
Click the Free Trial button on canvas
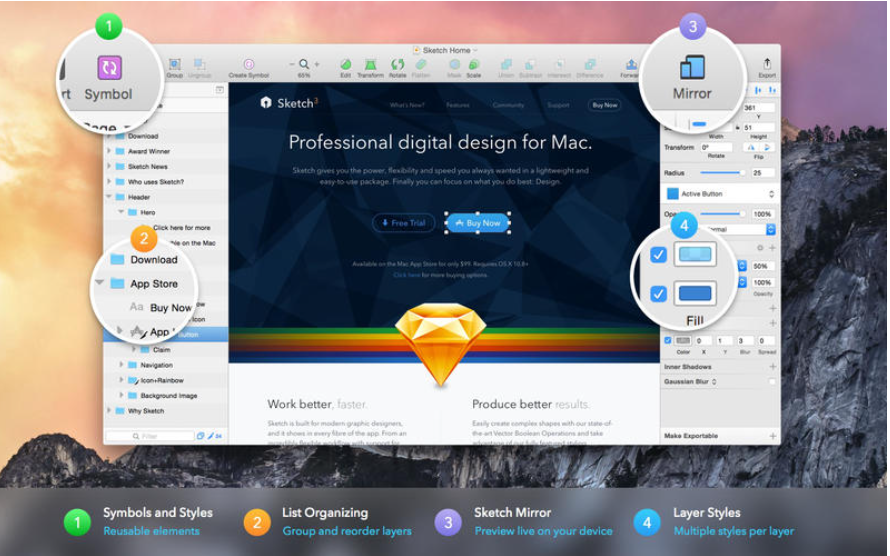[x=403, y=223]
